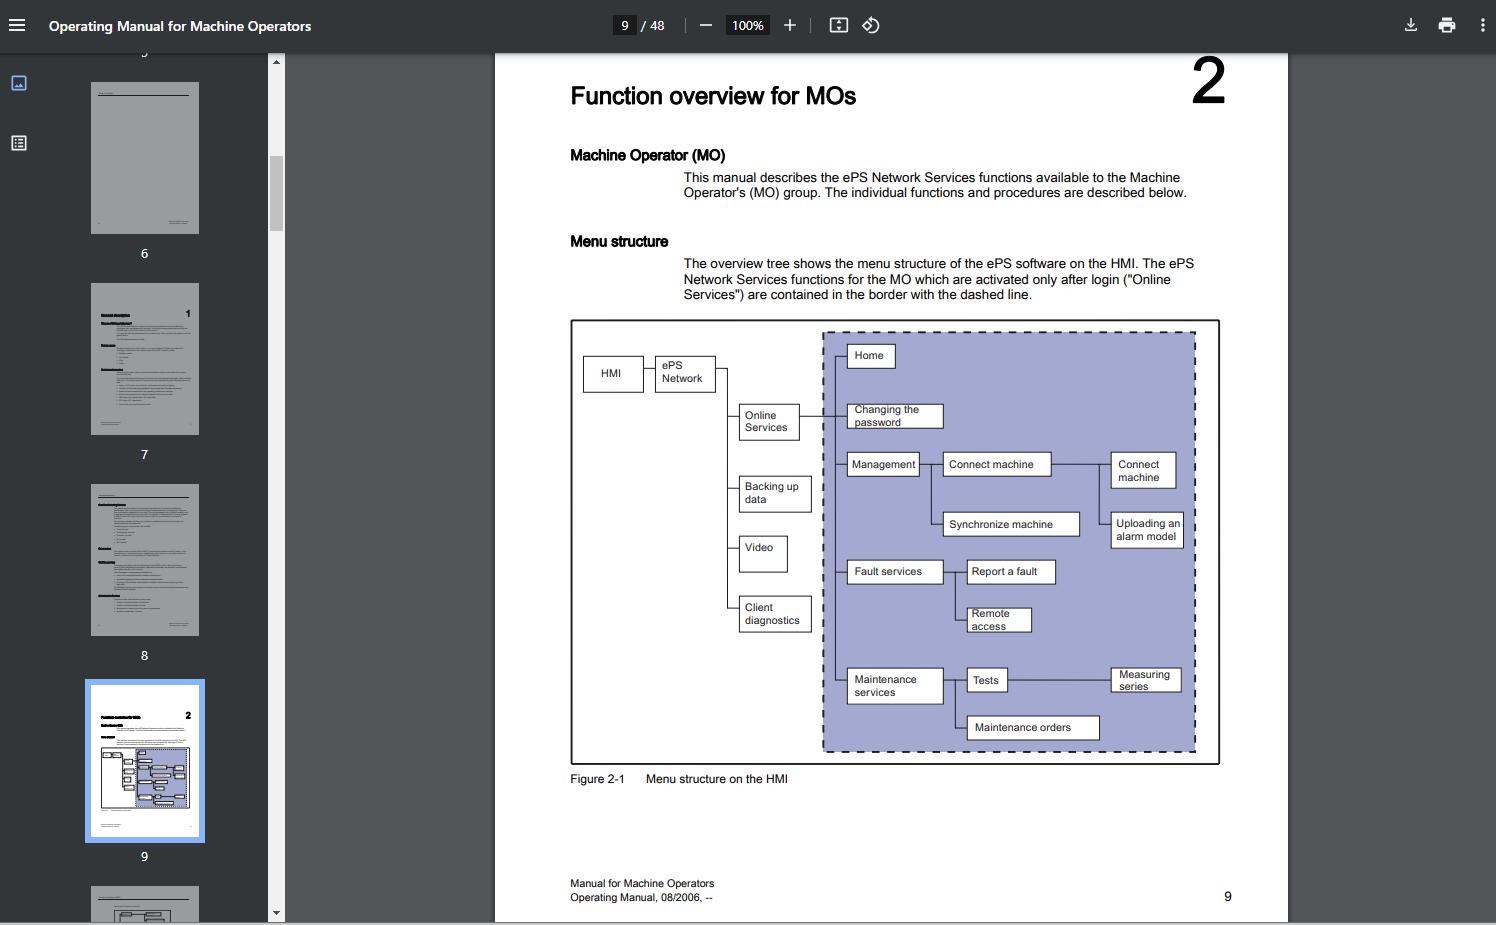Click the 'Function overview for MOs' heading

713,96
